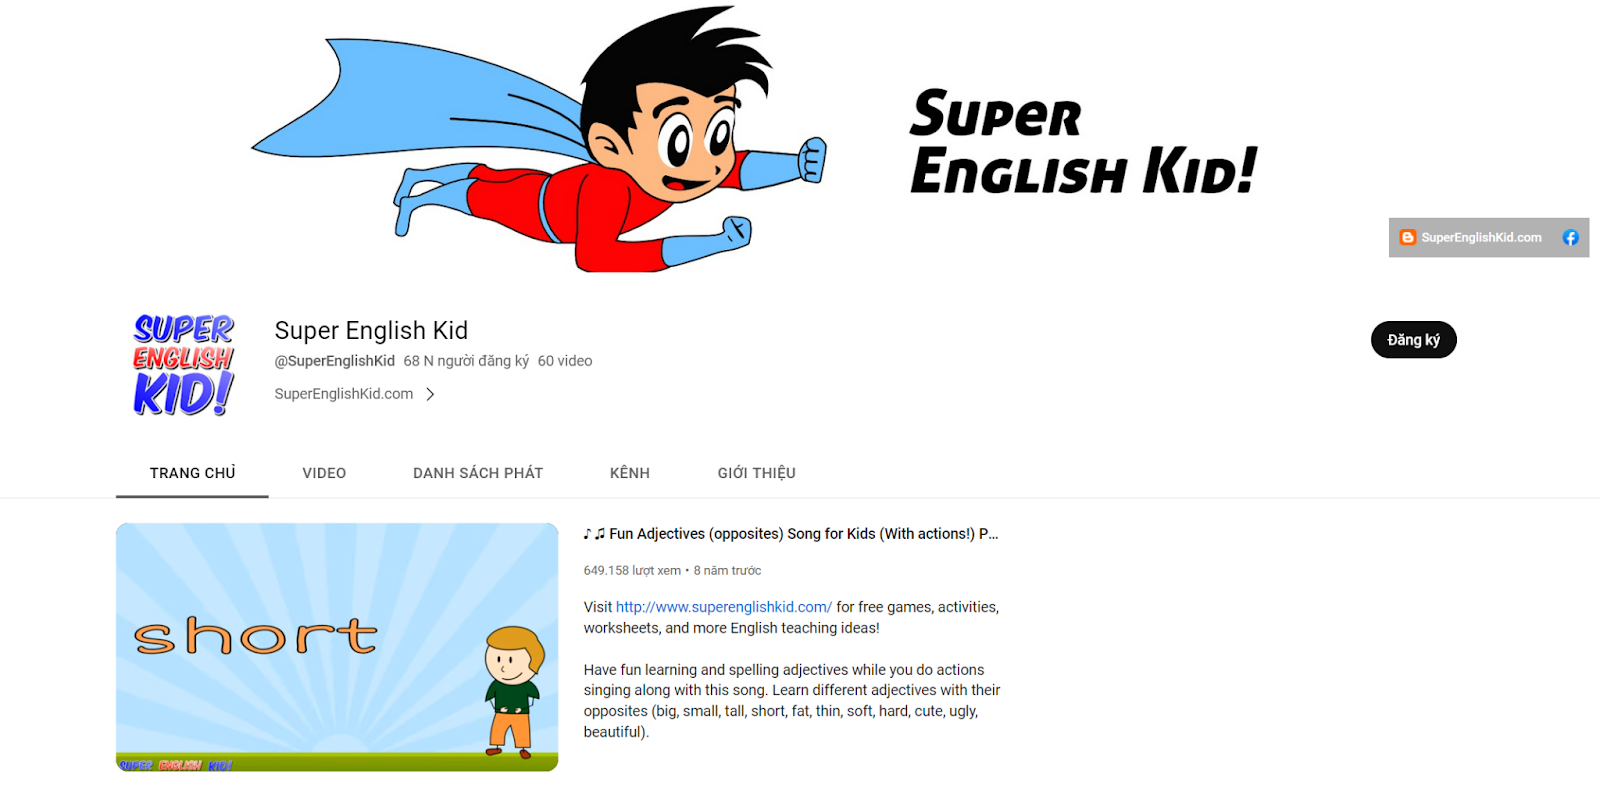Select the TRANG CHỦ tab
Image resolution: width=1600 pixels, height=796 pixels.
pyautogui.click(x=192, y=473)
